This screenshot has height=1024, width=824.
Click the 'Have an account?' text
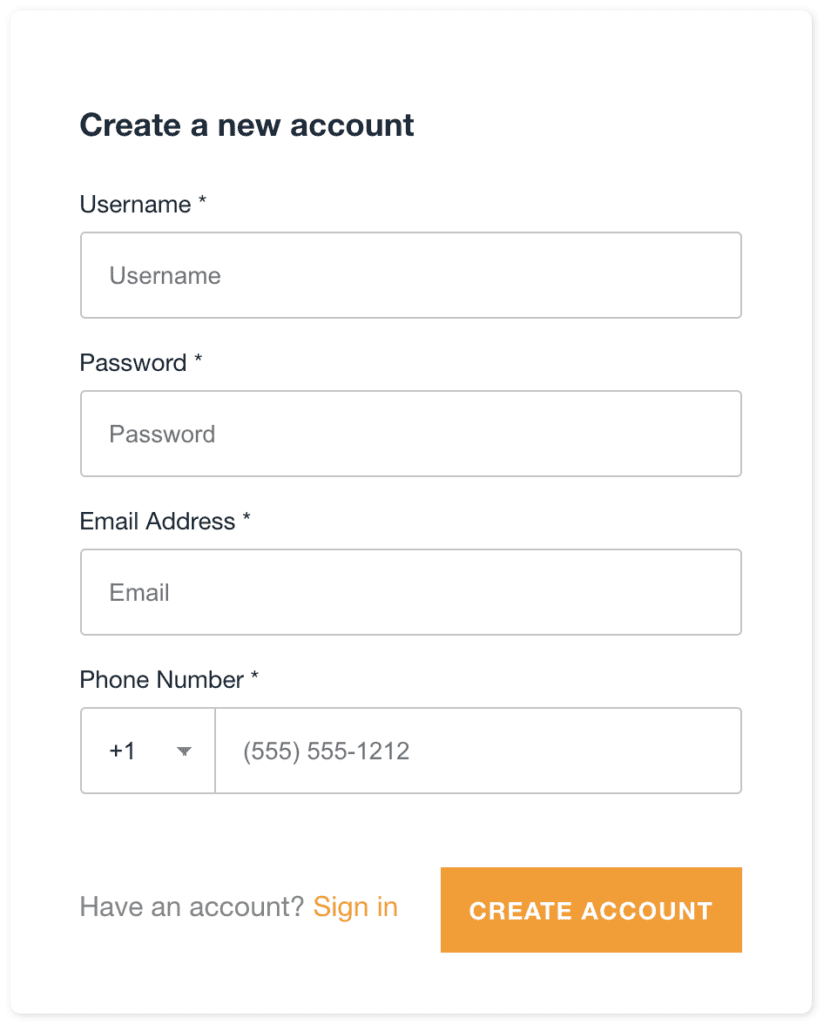point(191,907)
